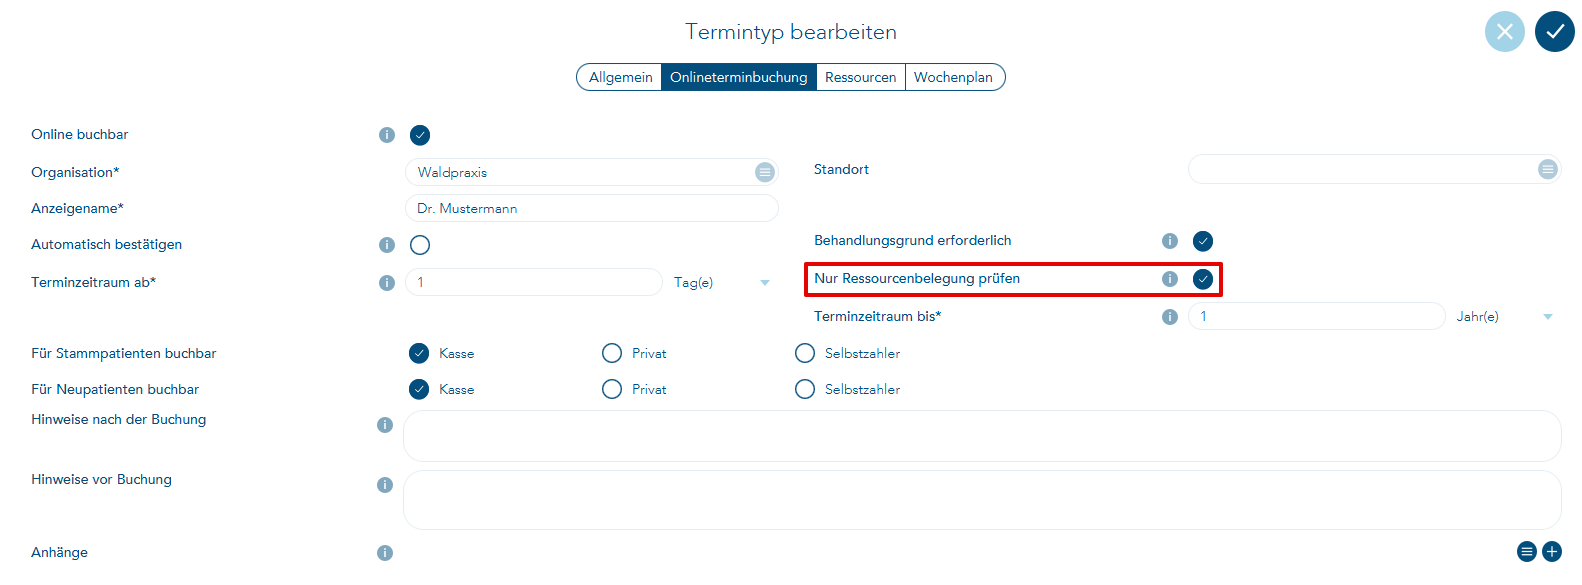Click info icon next to Online buchbar
This screenshot has height=585, width=1582.
coord(387,135)
